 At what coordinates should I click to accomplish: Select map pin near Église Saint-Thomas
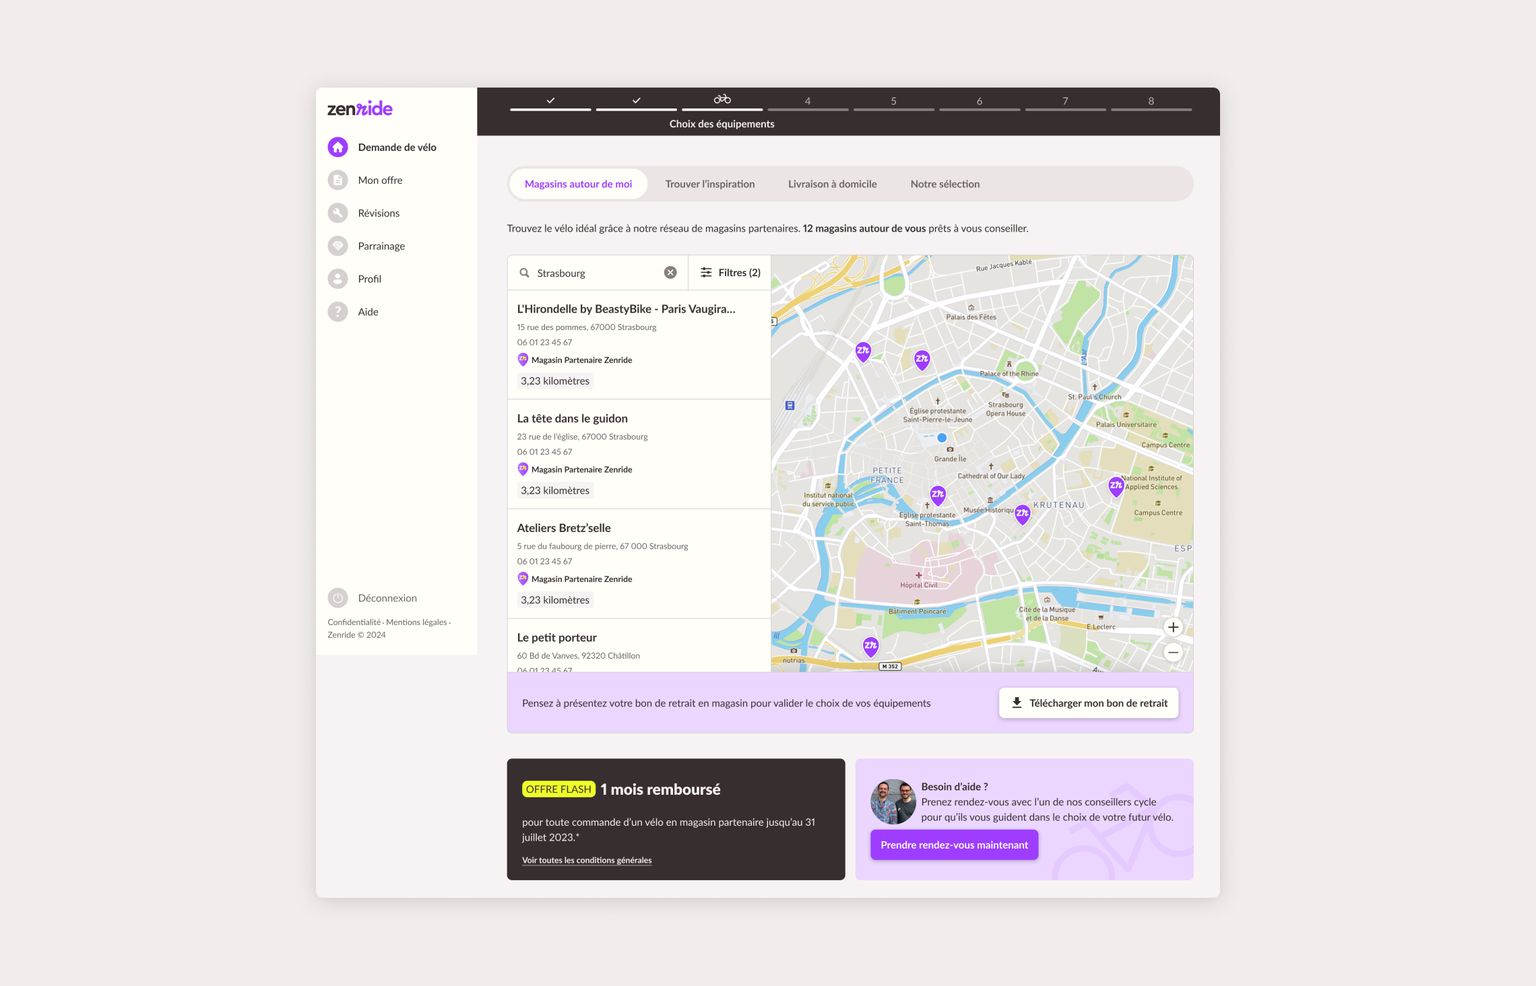pos(938,495)
